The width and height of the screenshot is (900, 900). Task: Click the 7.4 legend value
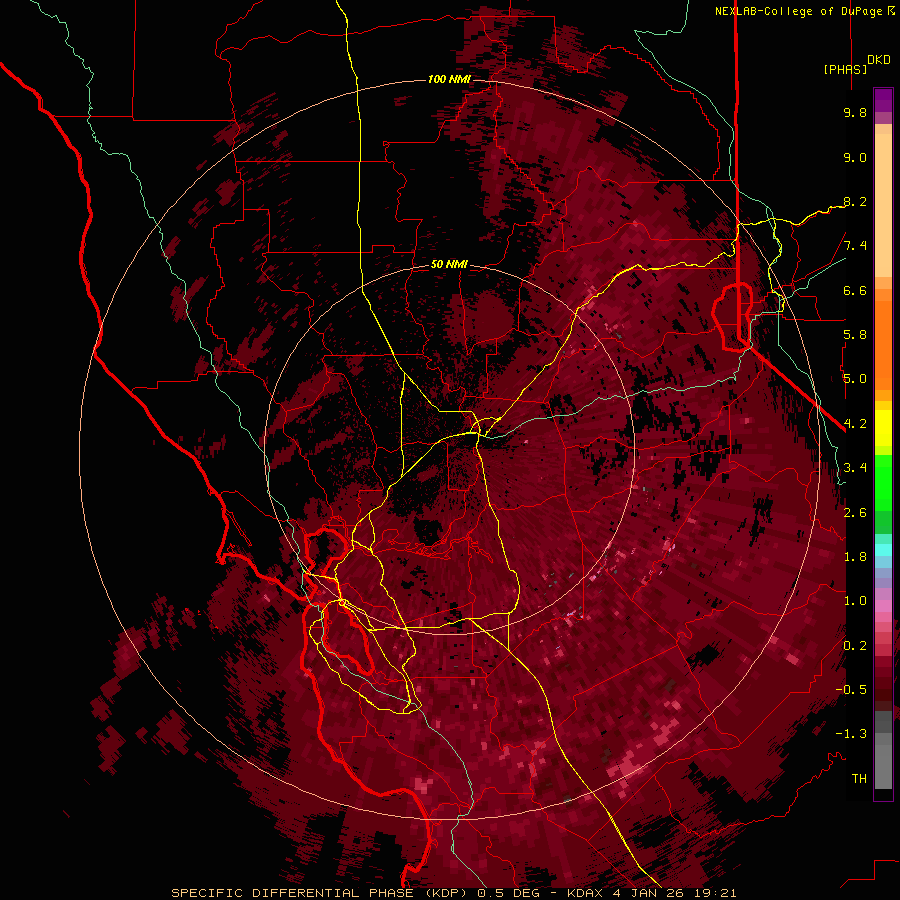click(x=855, y=246)
